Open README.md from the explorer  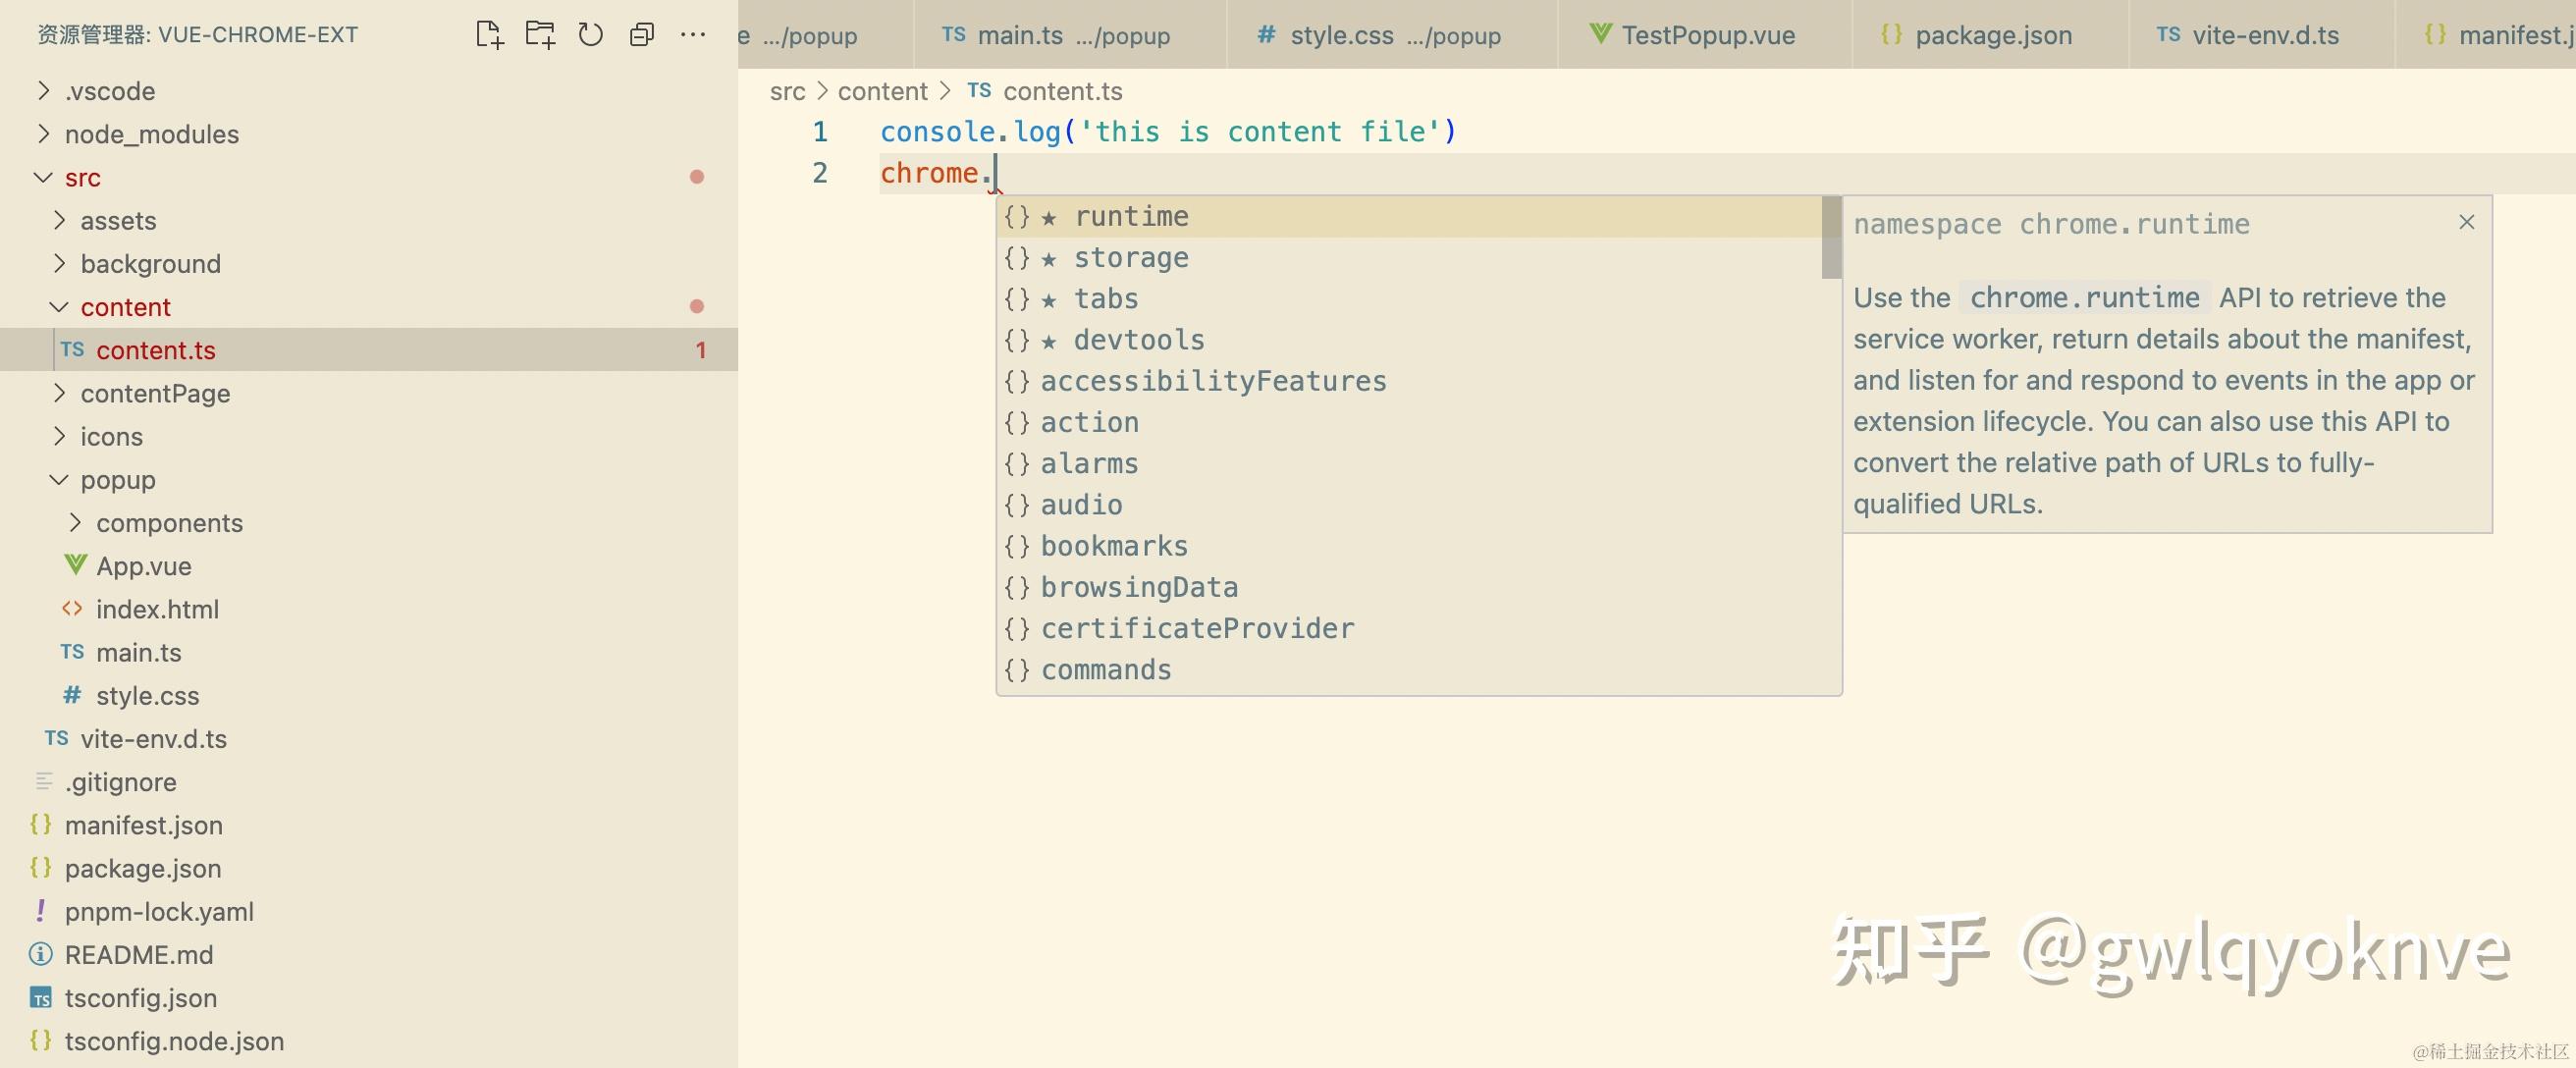coord(139,954)
